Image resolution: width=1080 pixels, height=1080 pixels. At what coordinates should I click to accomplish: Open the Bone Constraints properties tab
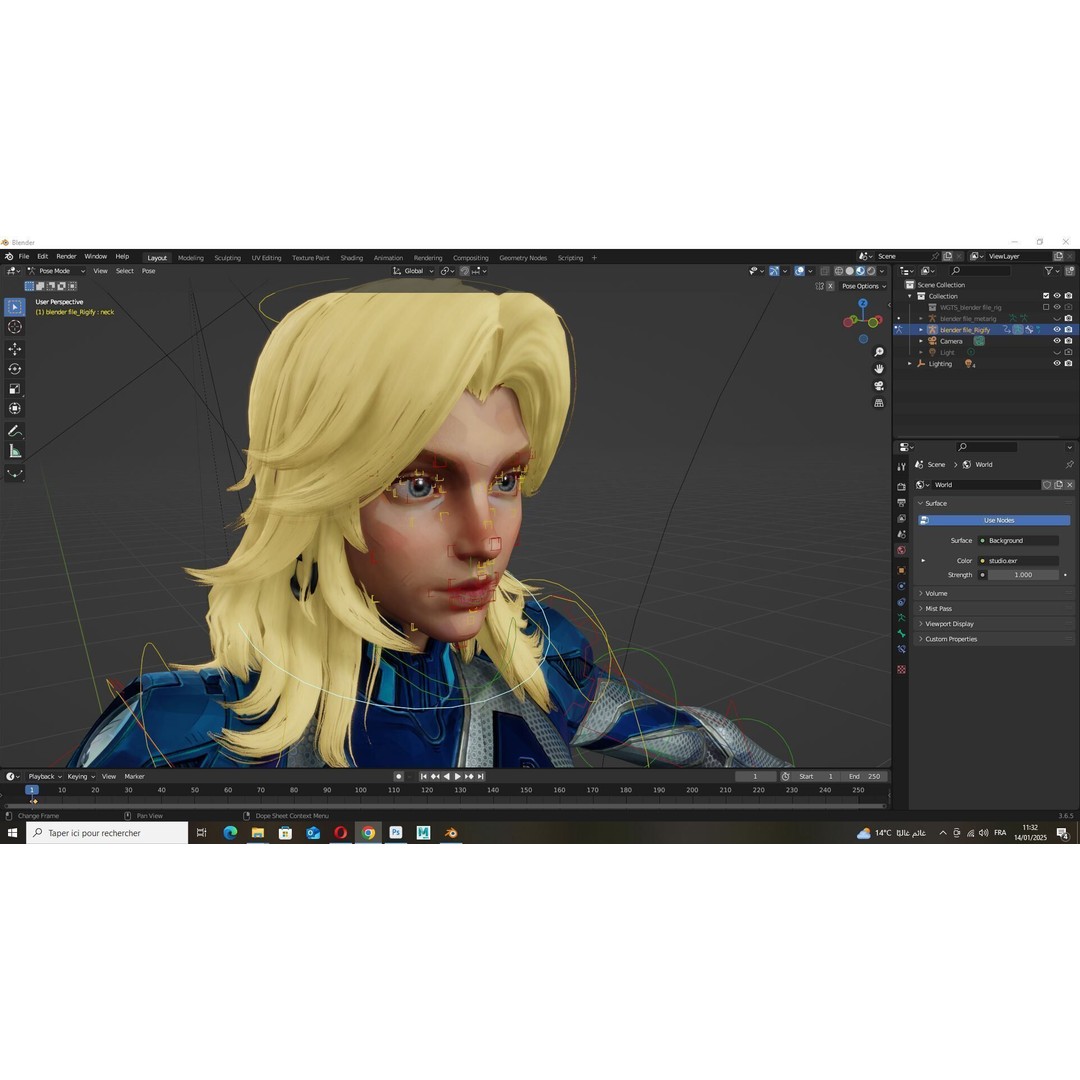(x=901, y=650)
